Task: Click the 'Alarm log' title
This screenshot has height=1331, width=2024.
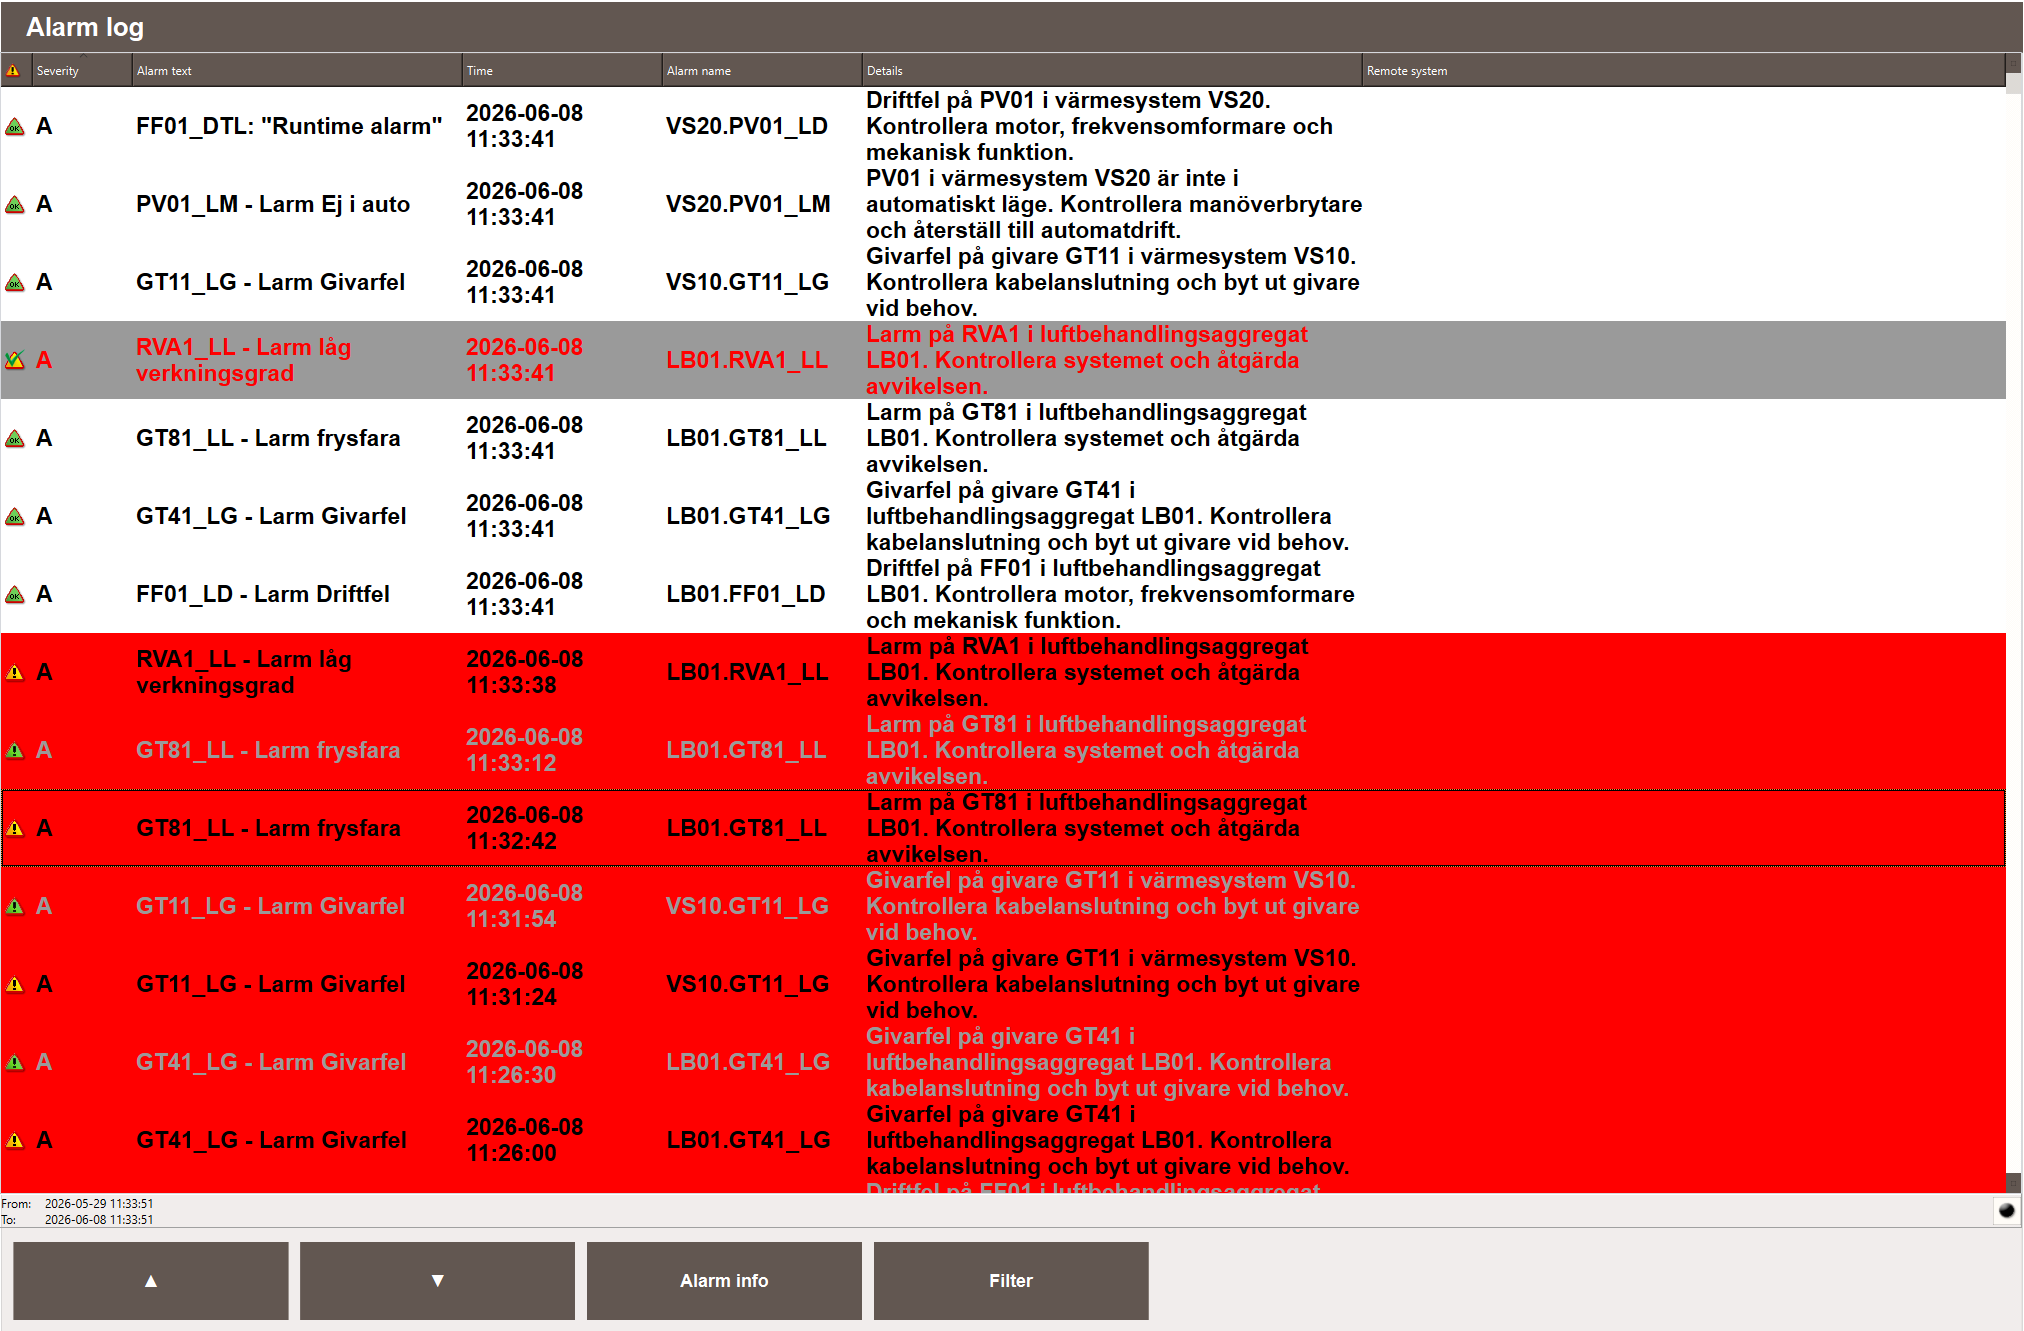Action: [x=85, y=27]
